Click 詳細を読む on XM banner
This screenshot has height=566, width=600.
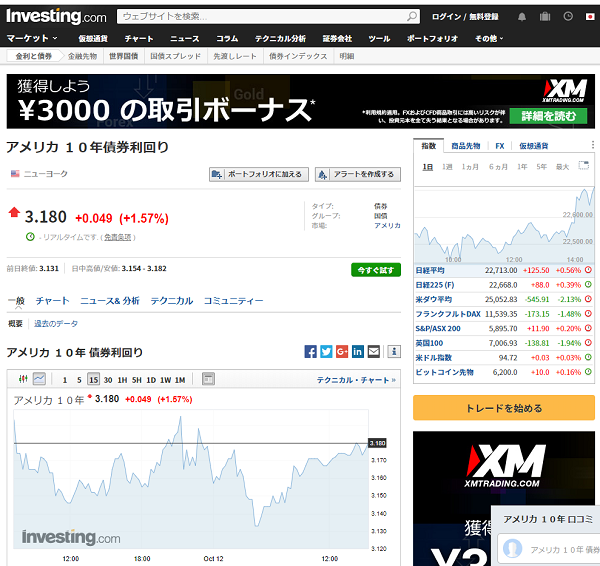tap(548, 116)
